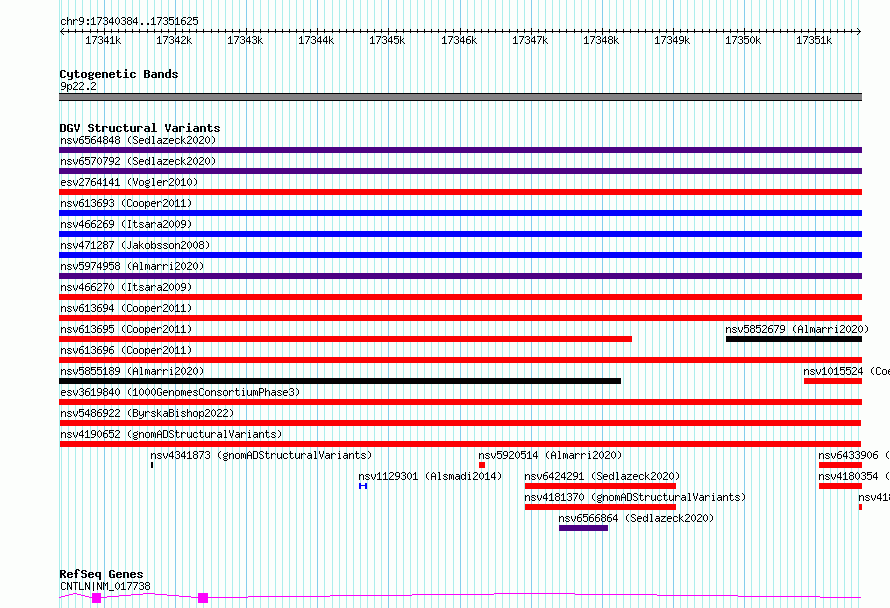Click the Cytogenetic Bands track title
Viewport: 890px width, 608px height.
coord(119,74)
